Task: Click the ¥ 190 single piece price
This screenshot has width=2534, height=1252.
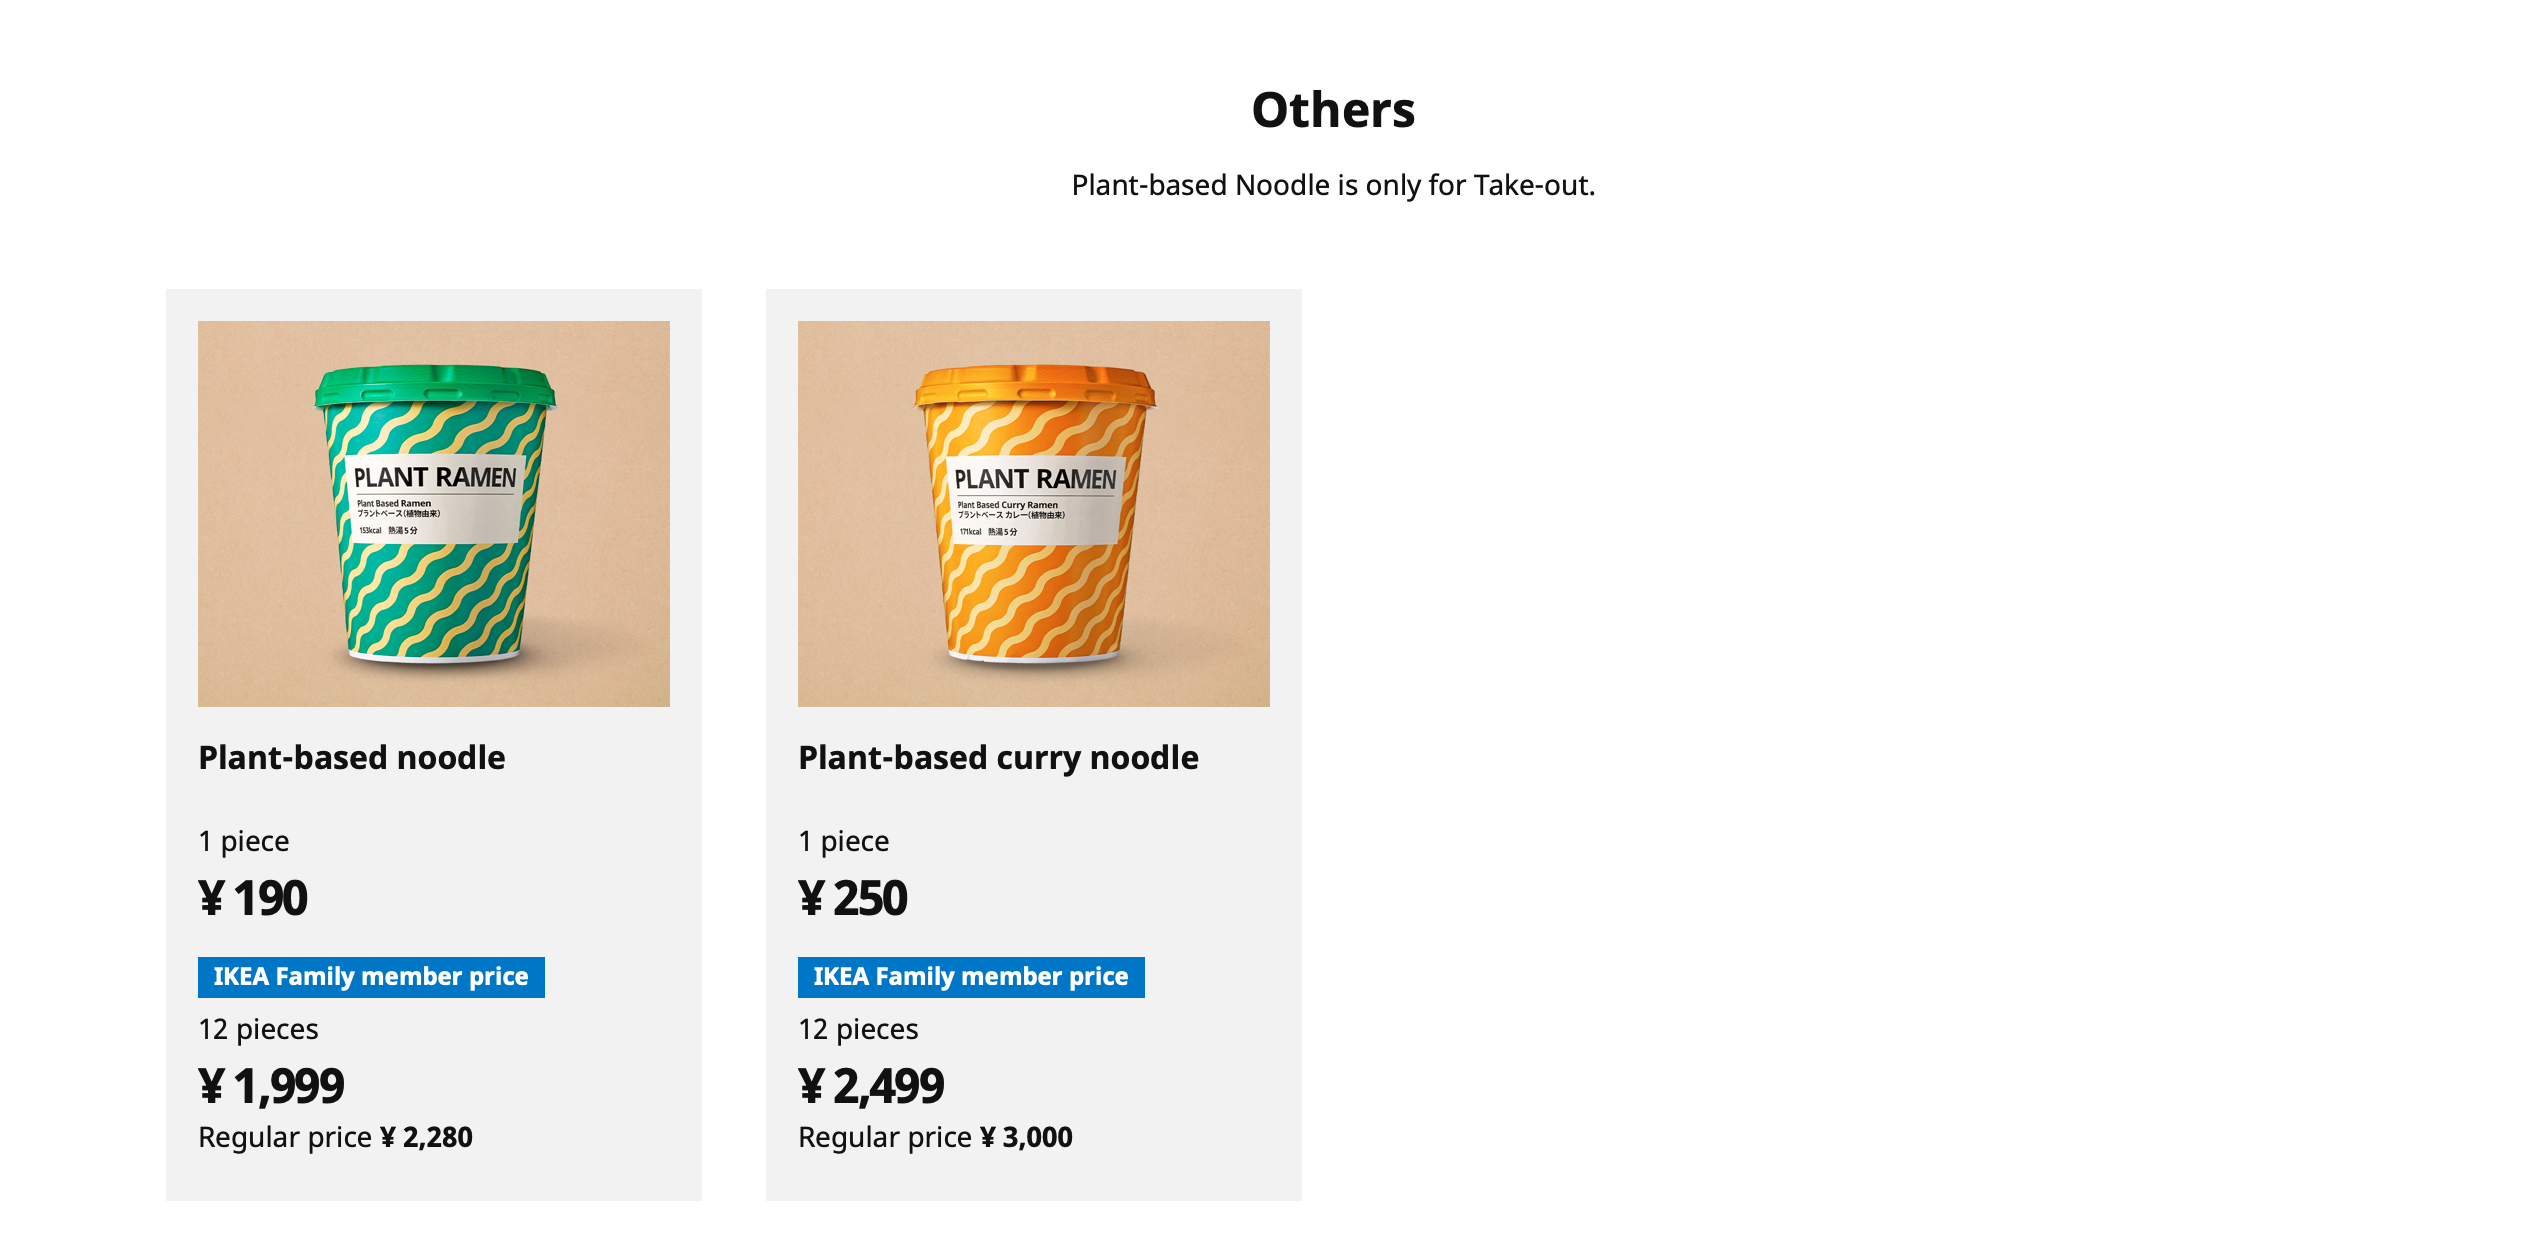Action: point(253,898)
